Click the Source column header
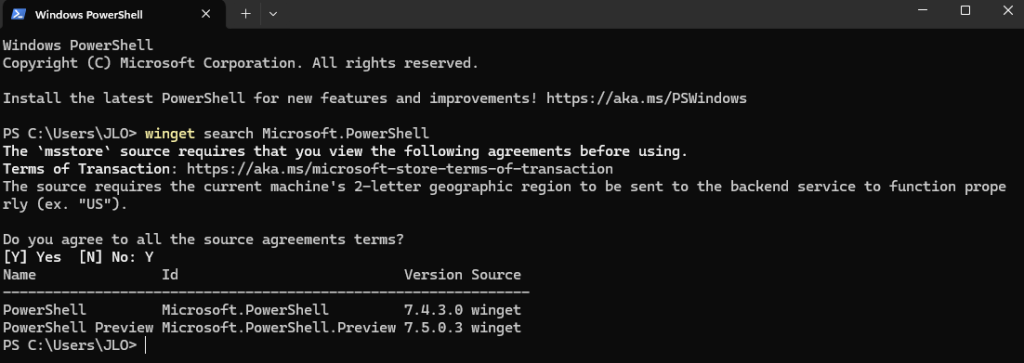This screenshot has width=1024, height=363. [496, 274]
